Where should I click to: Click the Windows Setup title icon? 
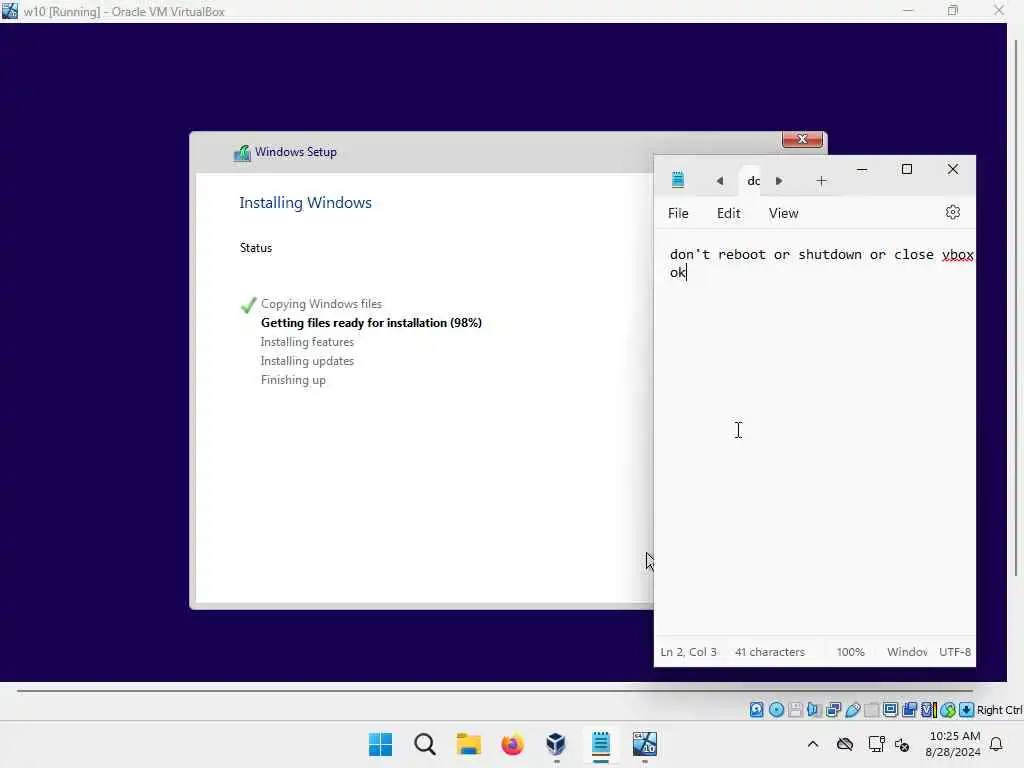click(x=242, y=153)
